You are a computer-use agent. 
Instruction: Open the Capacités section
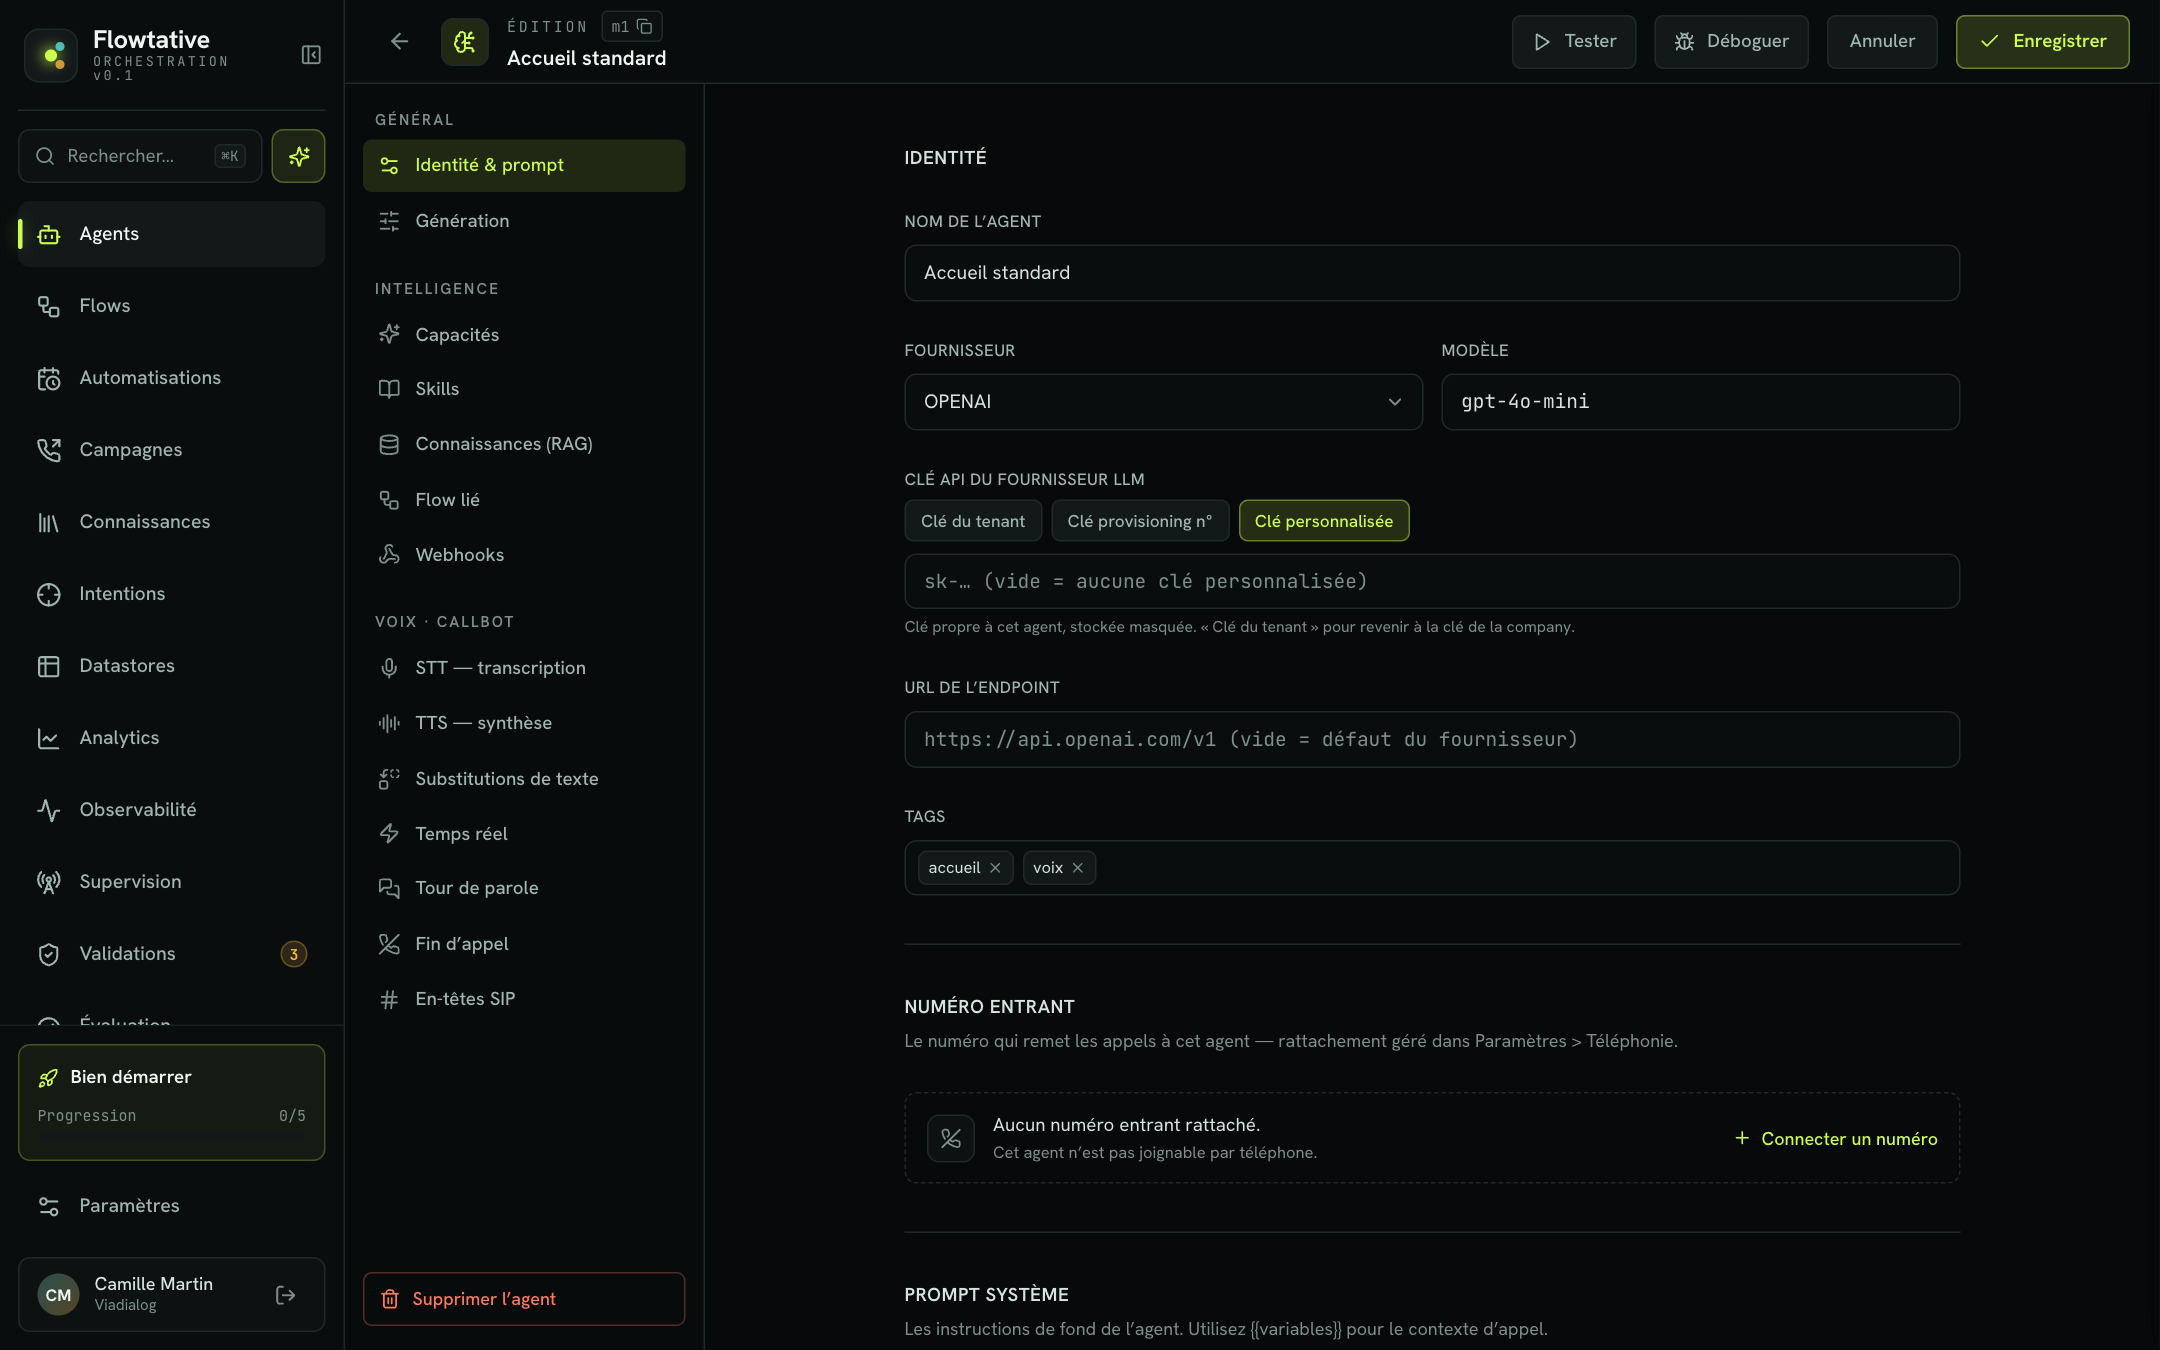coord(524,335)
